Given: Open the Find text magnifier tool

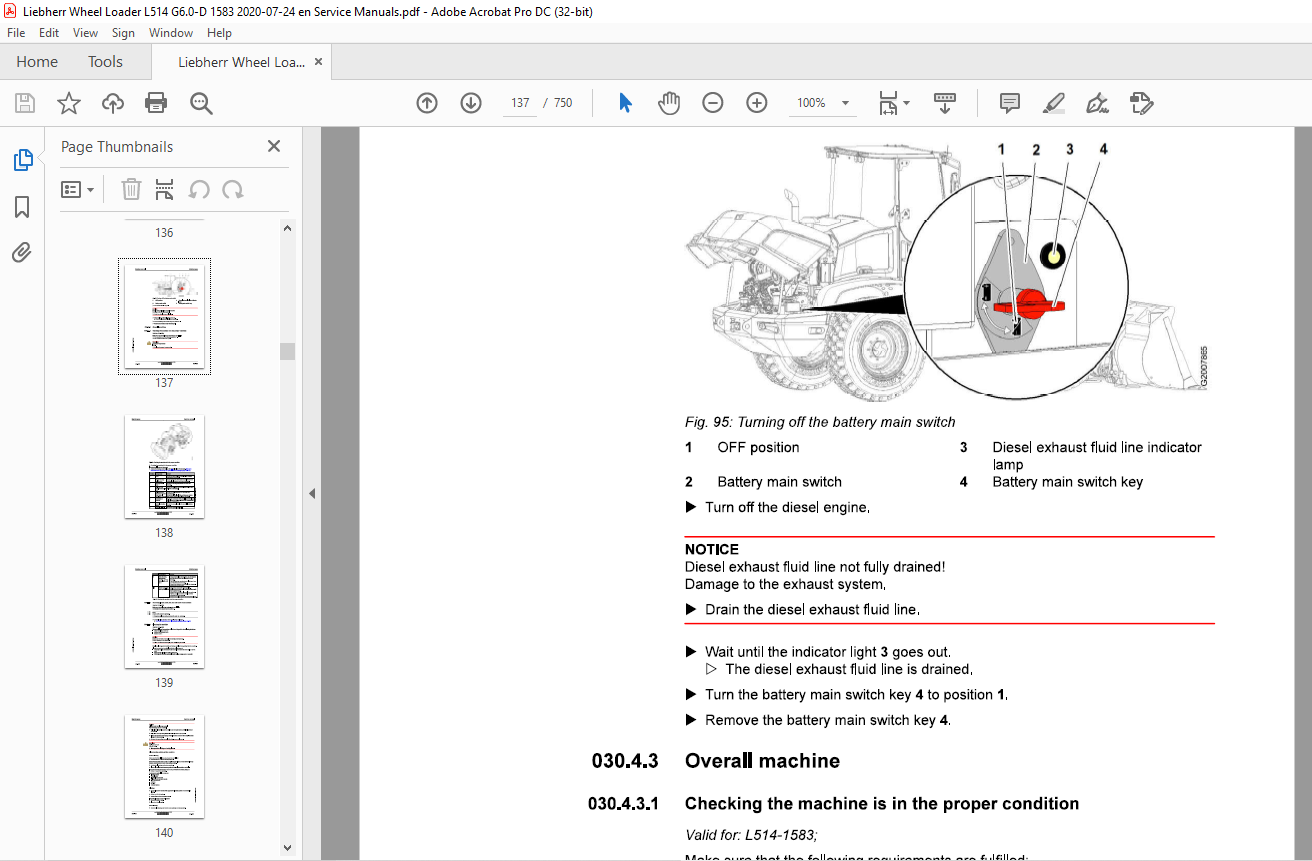Looking at the screenshot, I should pyautogui.click(x=201, y=103).
